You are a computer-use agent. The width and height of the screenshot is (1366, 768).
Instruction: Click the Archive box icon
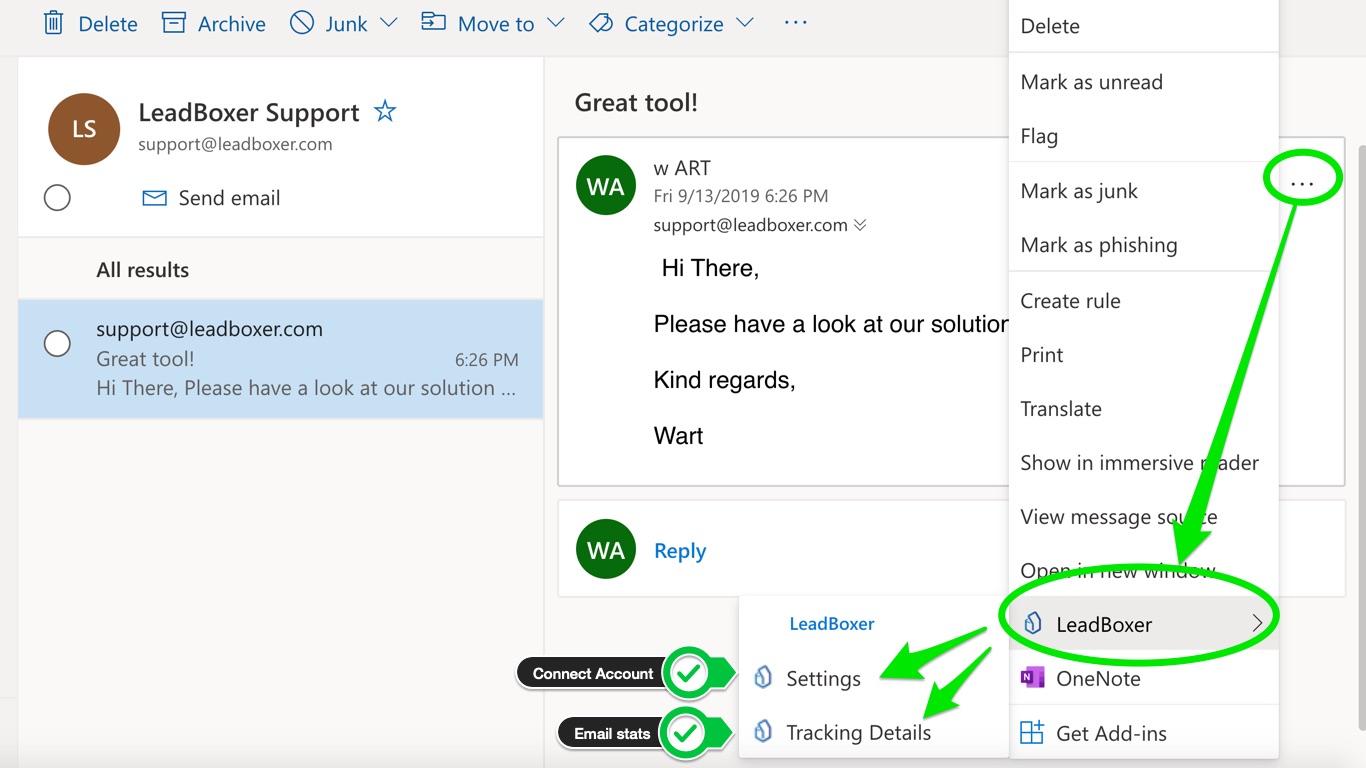pyautogui.click(x=174, y=23)
